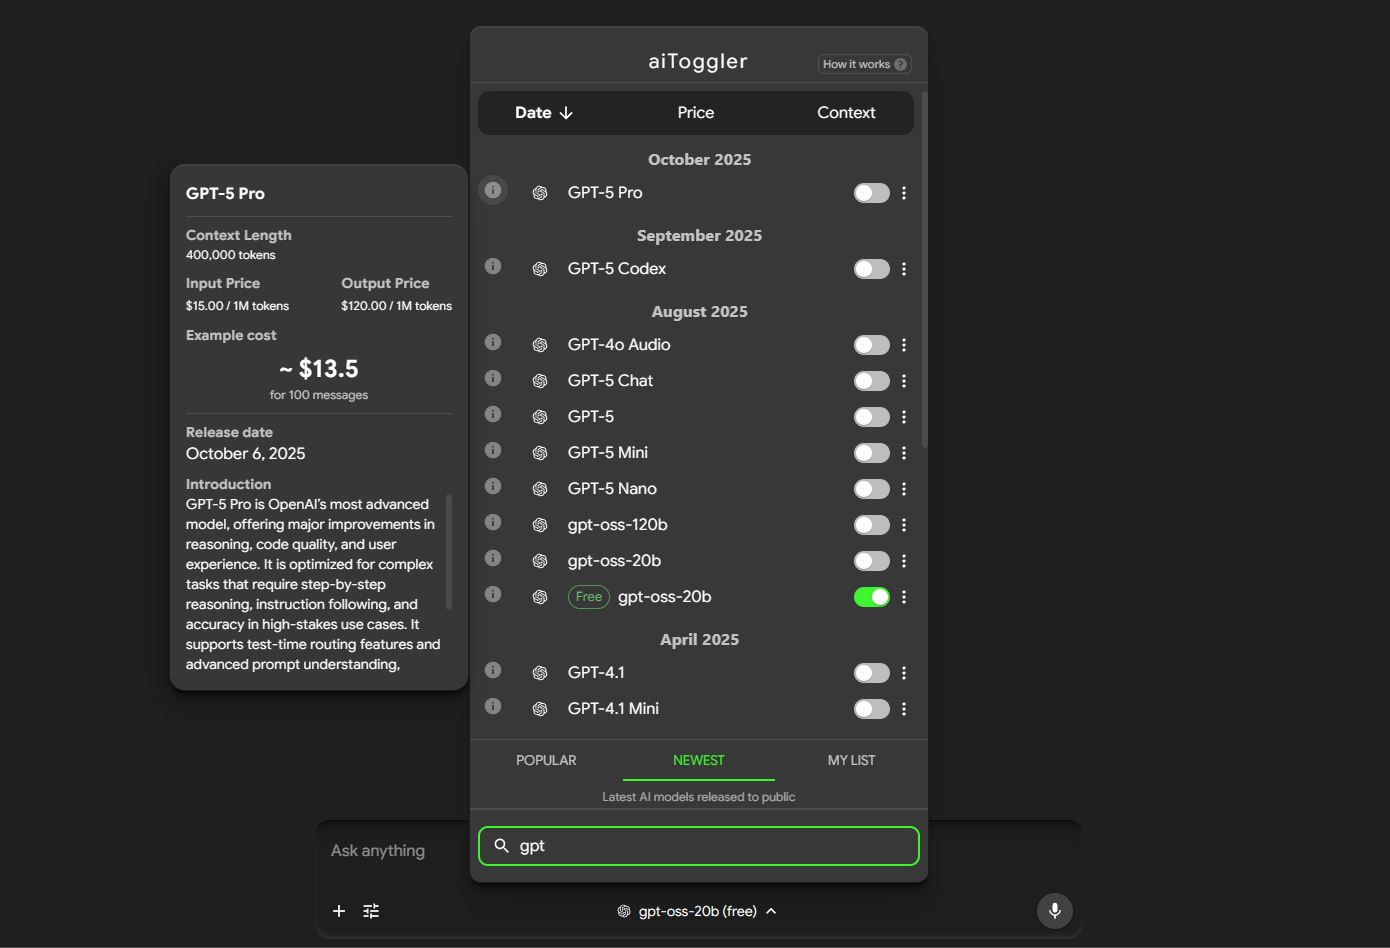The width and height of the screenshot is (1390, 948).
Task: Open the tune settings sliders icon
Action: [371, 911]
